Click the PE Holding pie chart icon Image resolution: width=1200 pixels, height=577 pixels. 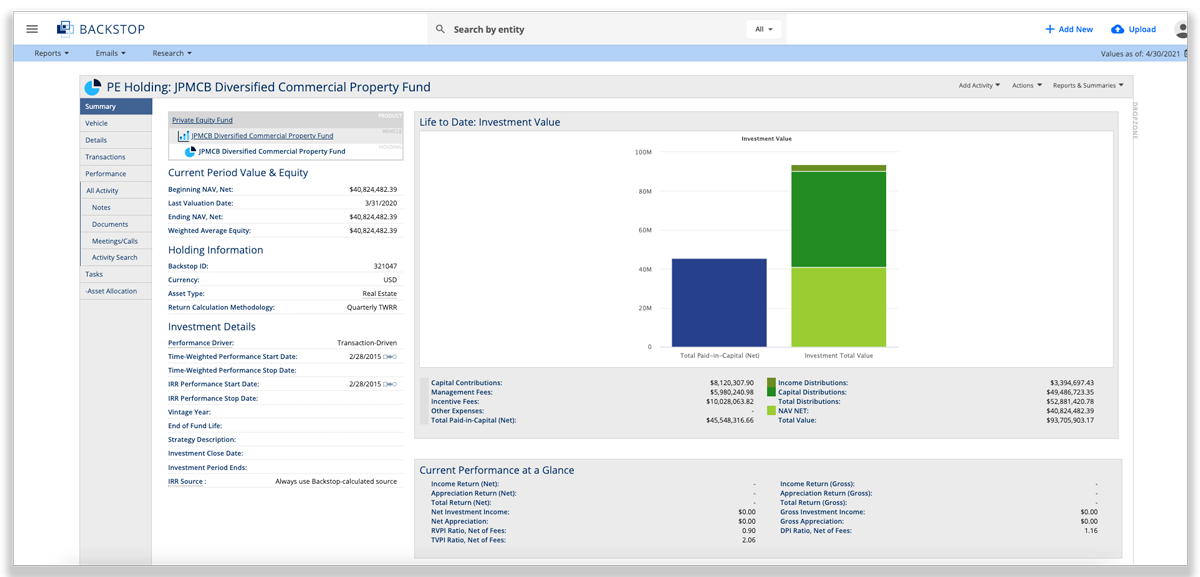(92, 87)
